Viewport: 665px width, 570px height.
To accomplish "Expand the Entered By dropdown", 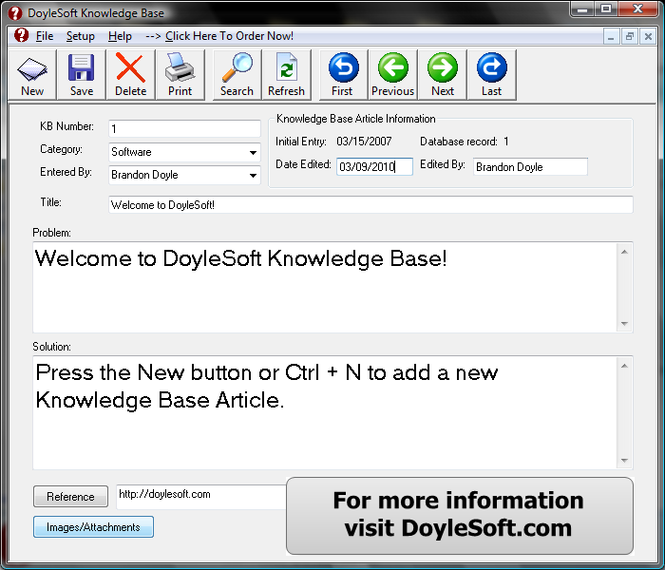I will tap(253, 175).
